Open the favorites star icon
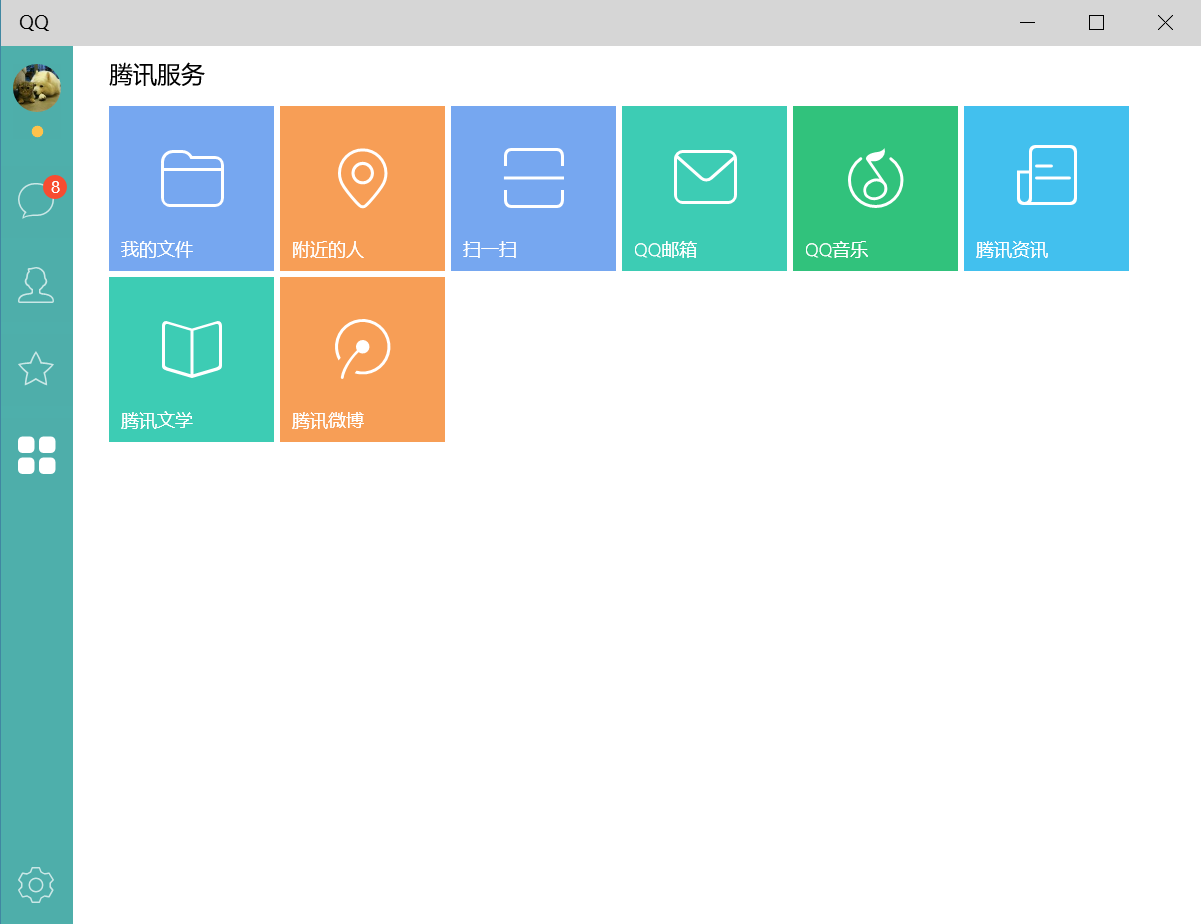Screen dimensions: 1201x924 (36, 369)
